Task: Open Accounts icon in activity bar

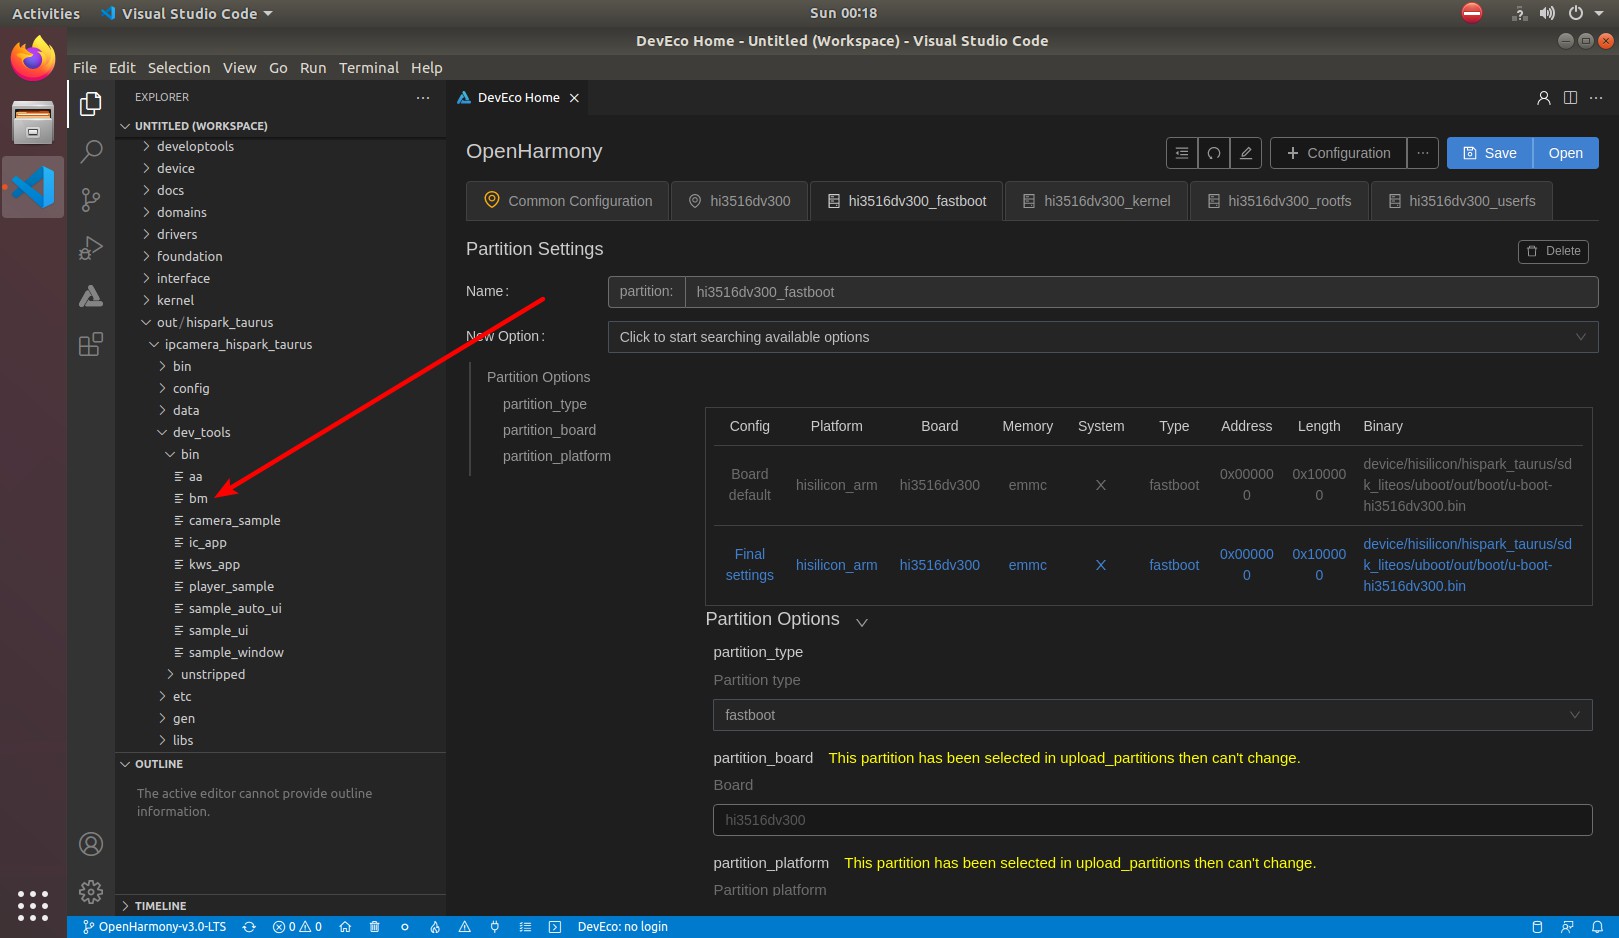Action: pyautogui.click(x=91, y=844)
